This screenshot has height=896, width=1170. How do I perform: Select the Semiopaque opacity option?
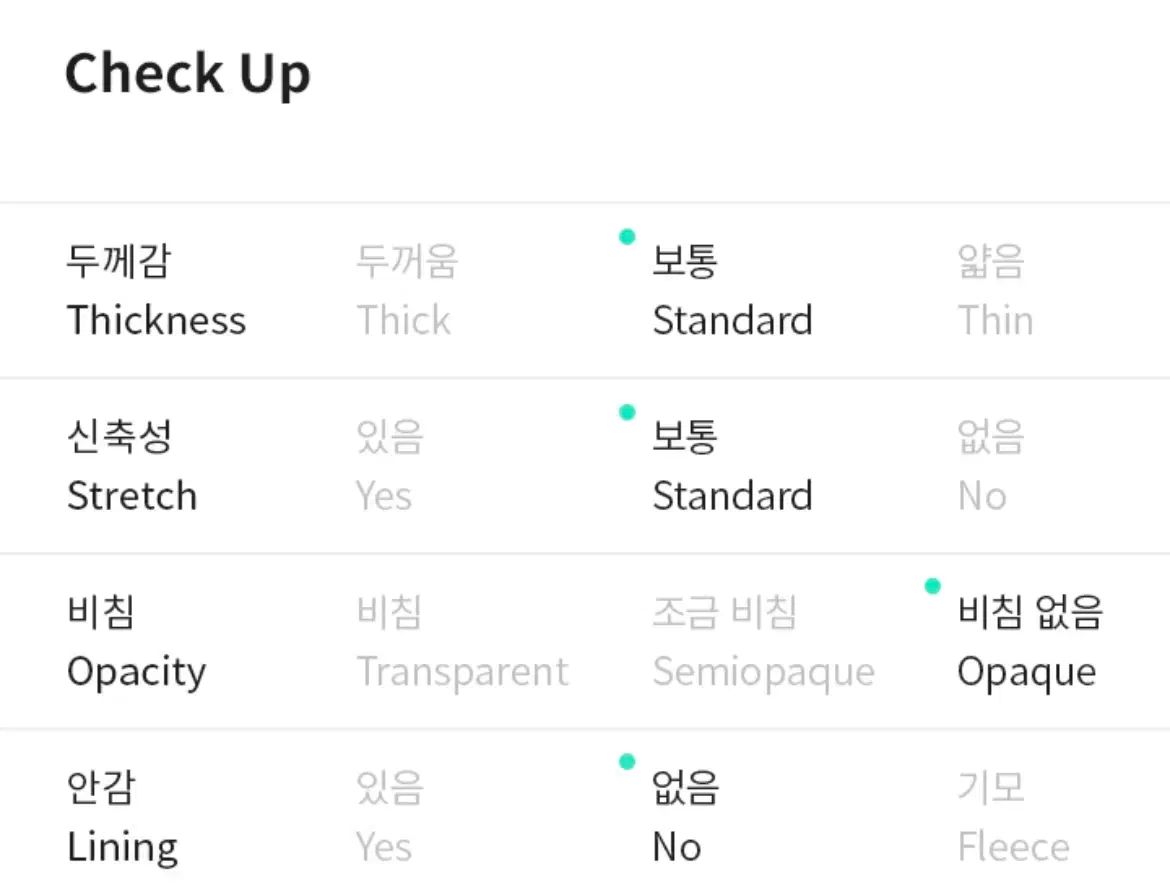tap(763, 642)
